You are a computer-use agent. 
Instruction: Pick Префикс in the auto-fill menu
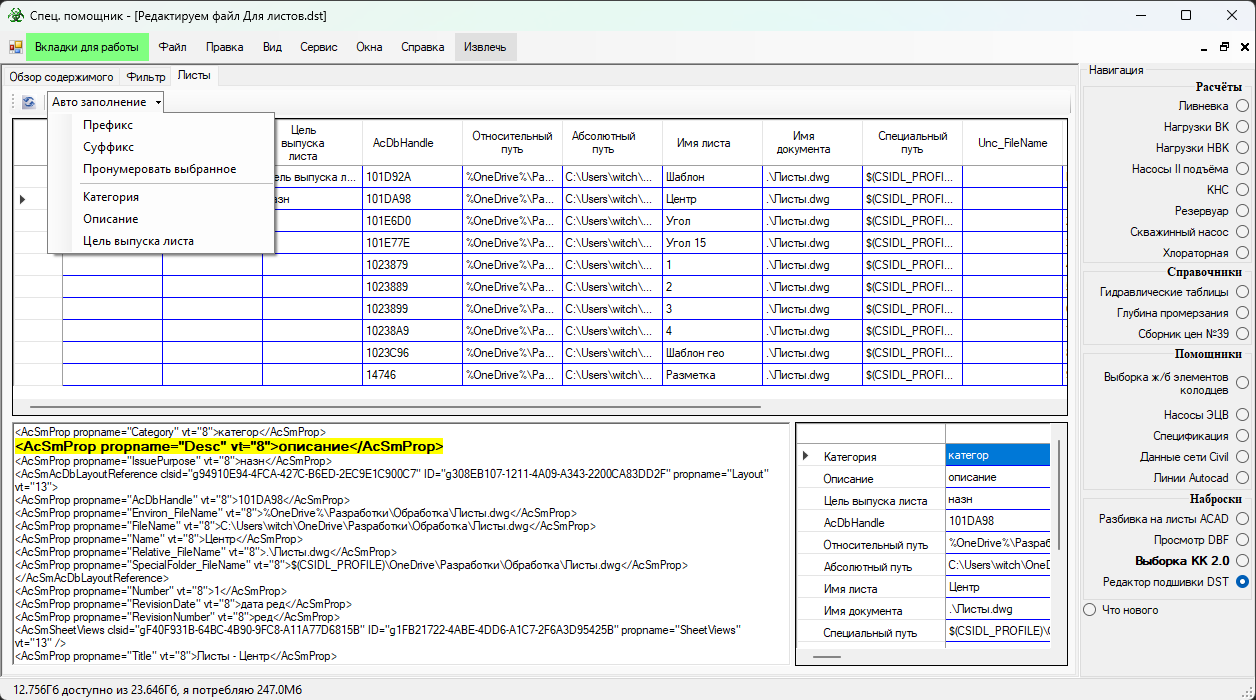tap(108, 125)
